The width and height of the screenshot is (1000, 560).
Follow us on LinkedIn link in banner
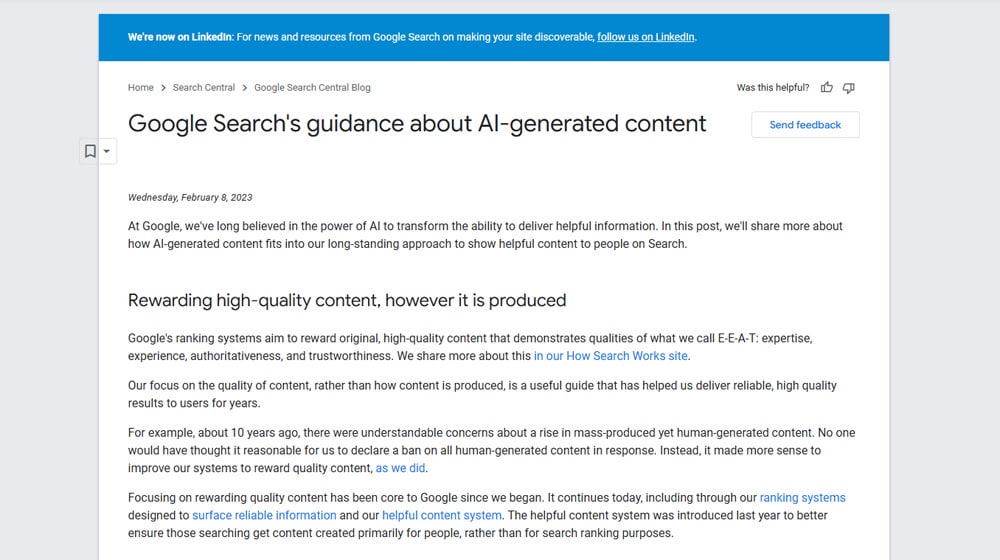pos(645,37)
